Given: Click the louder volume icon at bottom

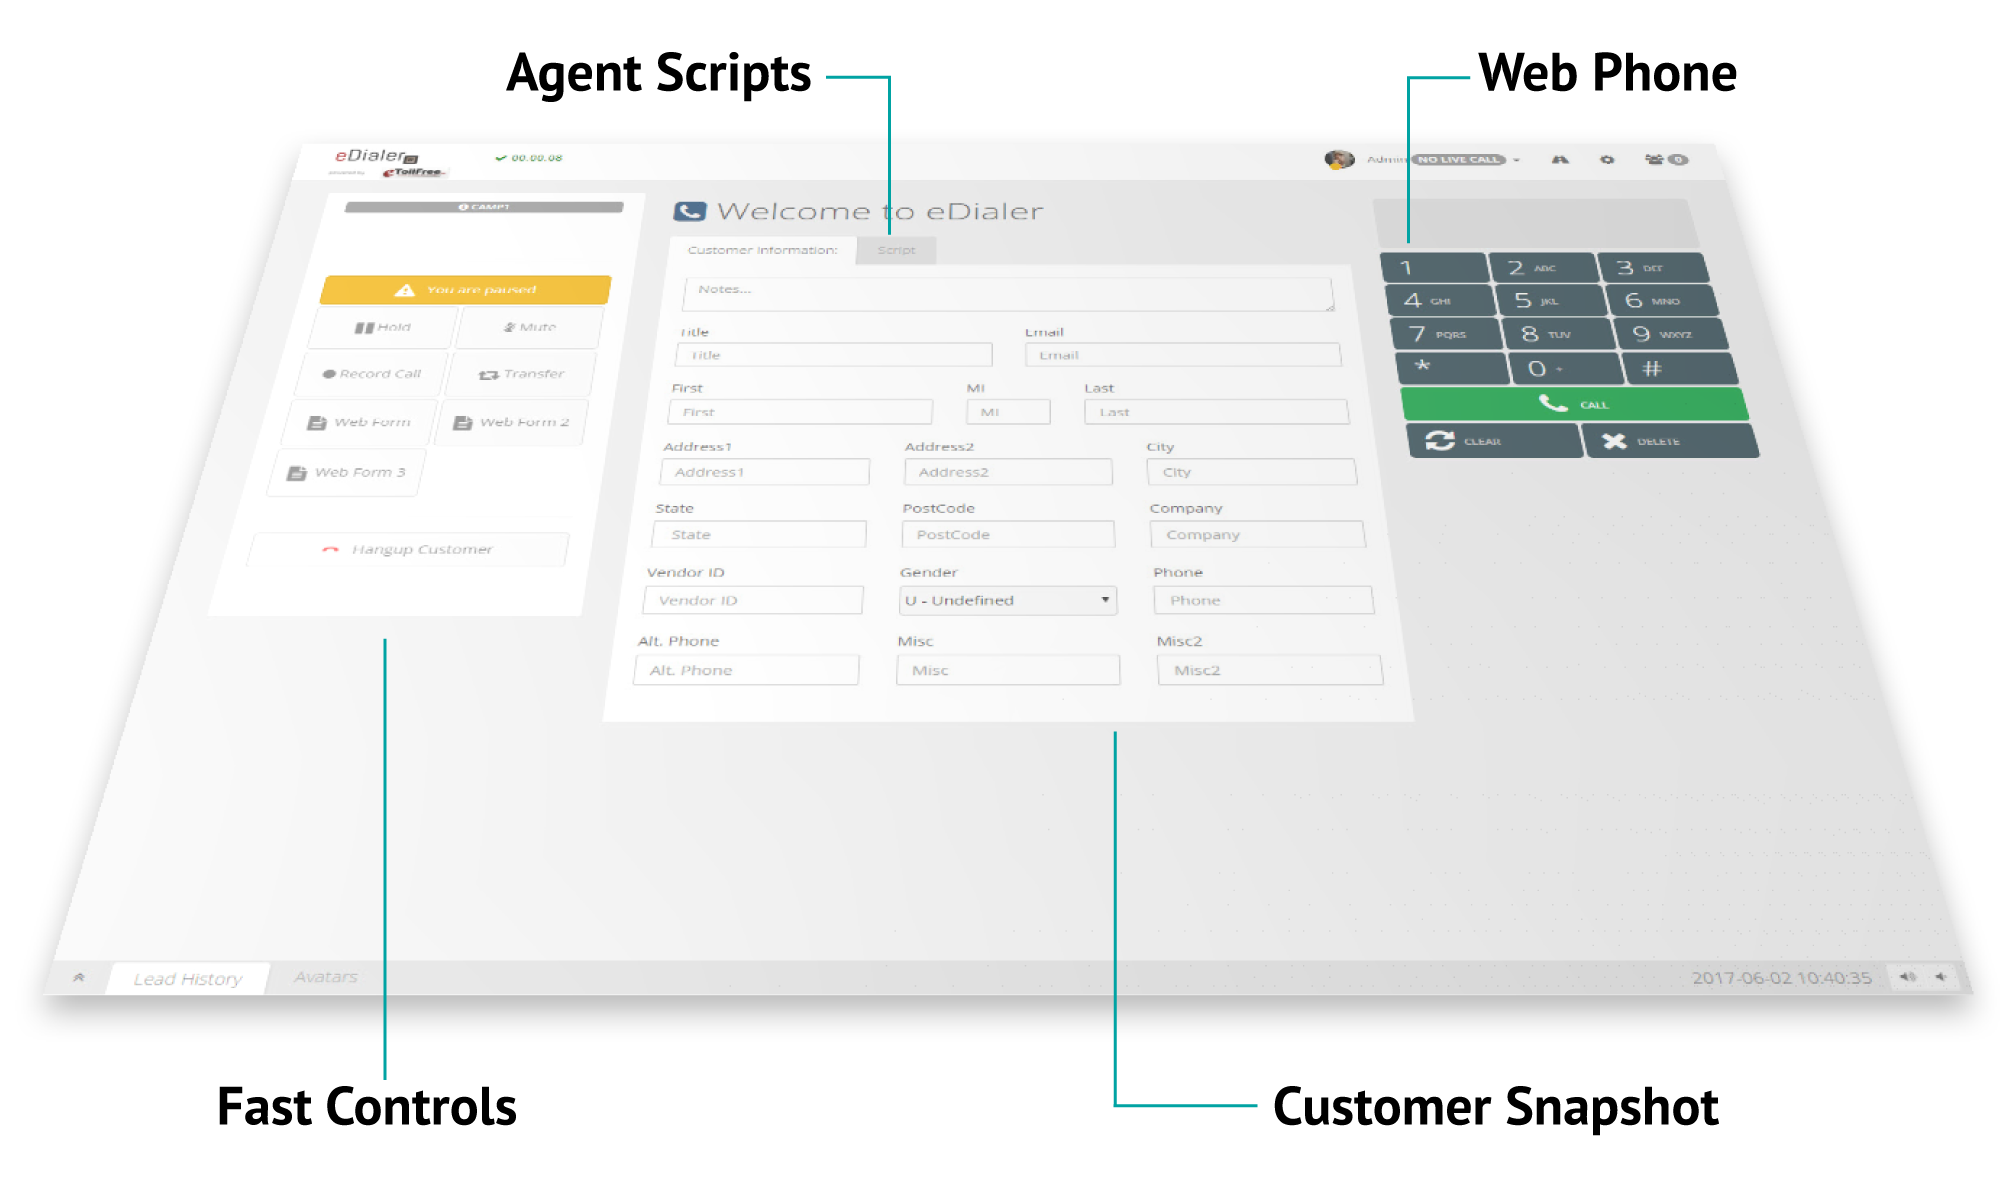Looking at the screenshot, I should point(1908,977).
